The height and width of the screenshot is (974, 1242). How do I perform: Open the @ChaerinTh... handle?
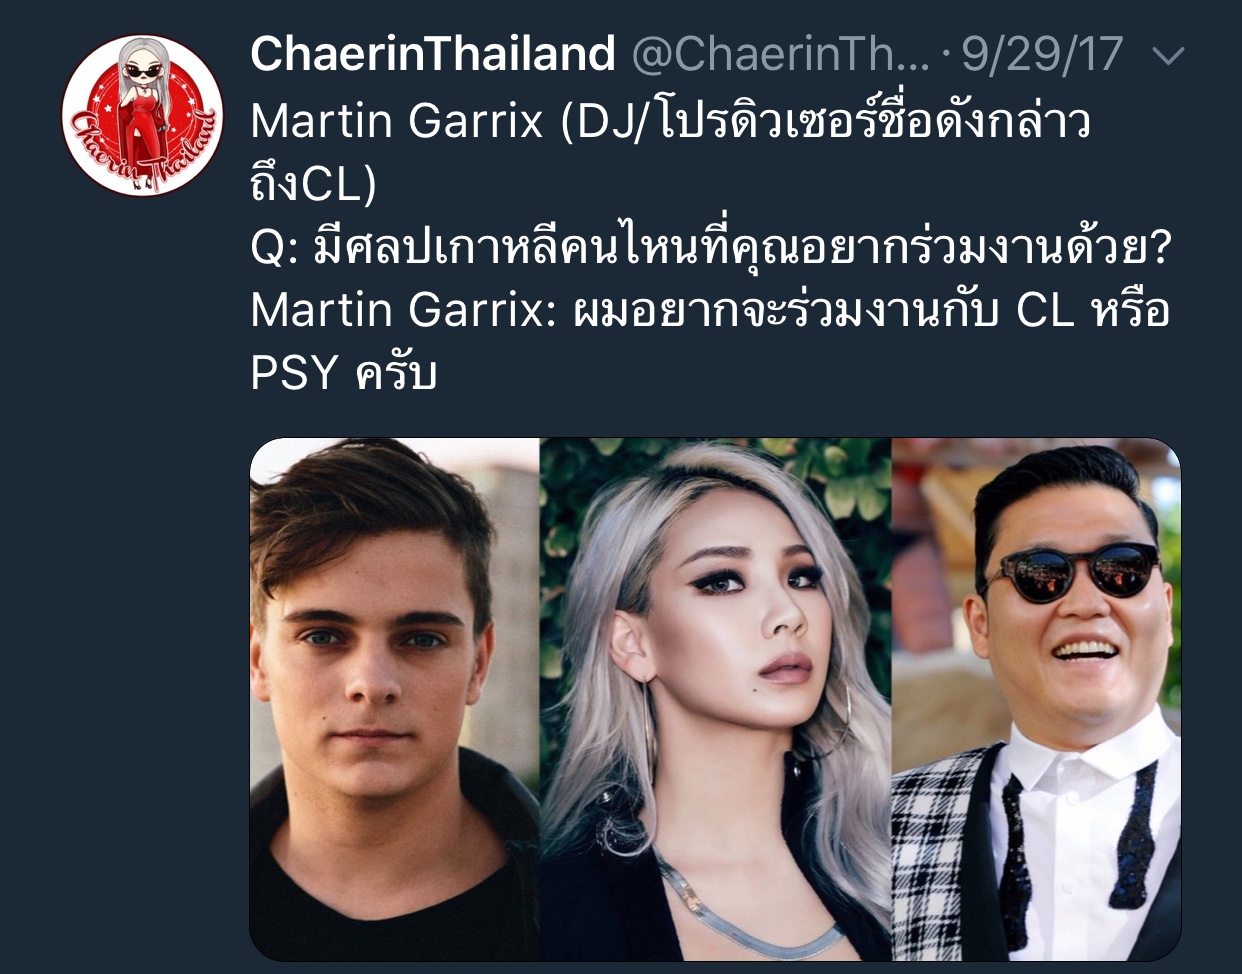[782, 54]
